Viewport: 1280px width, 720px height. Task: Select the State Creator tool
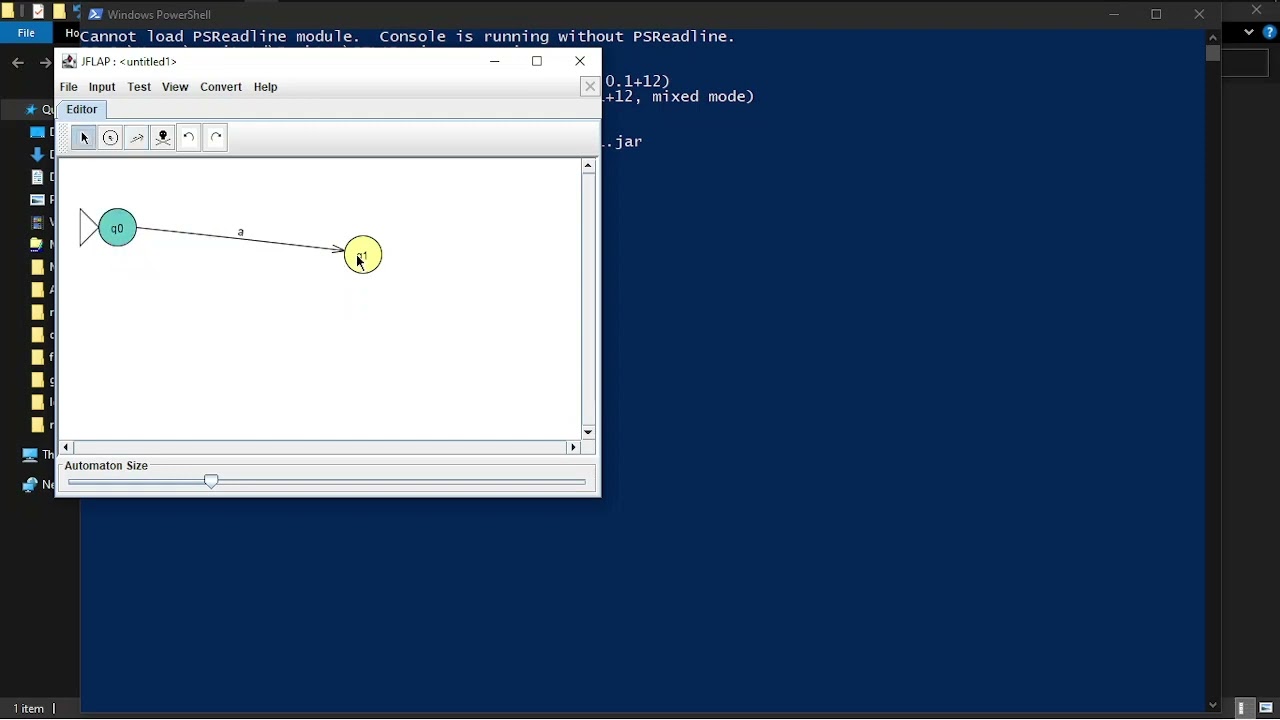111,138
